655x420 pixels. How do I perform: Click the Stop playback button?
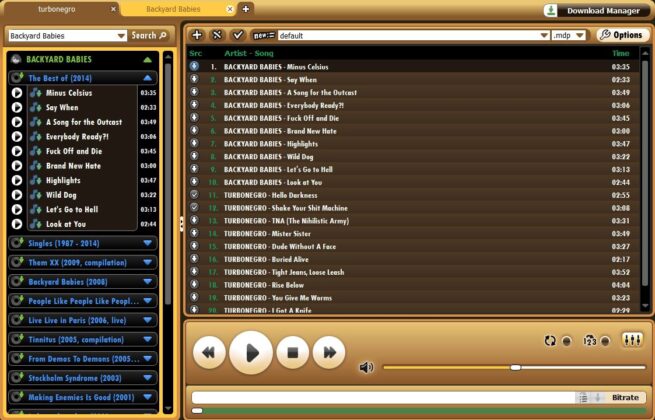click(293, 353)
